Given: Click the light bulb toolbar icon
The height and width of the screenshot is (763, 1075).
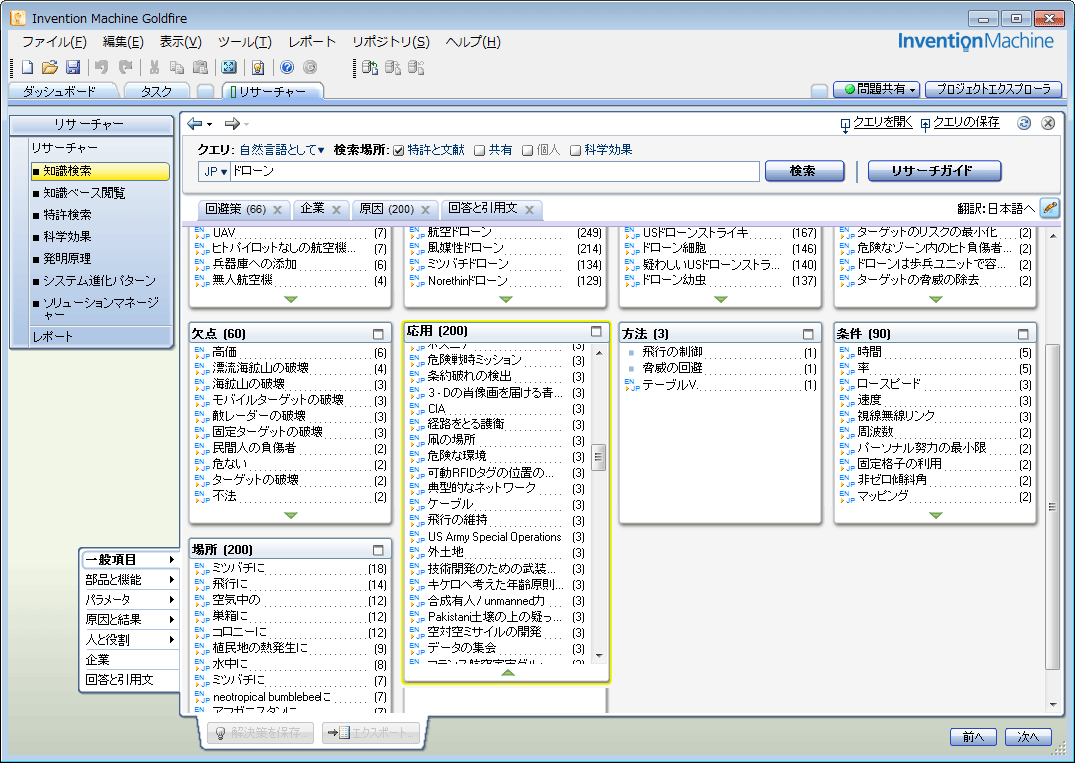Looking at the screenshot, I should [258, 67].
